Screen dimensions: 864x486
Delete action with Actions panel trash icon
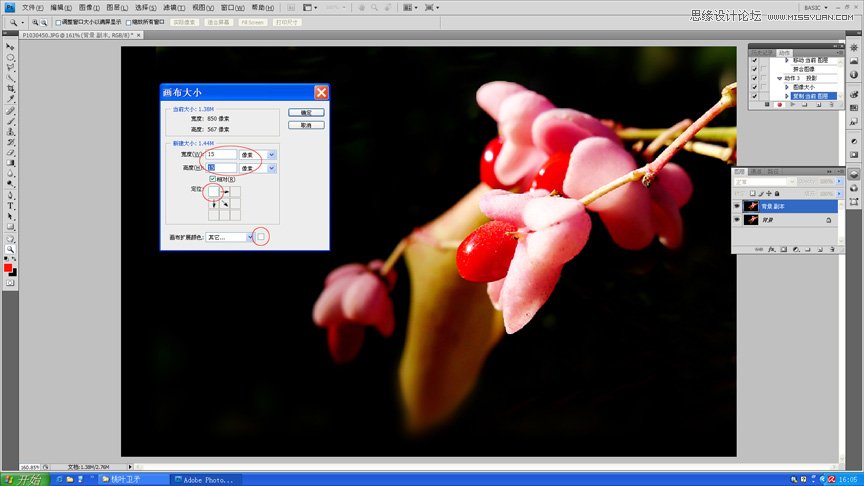831,104
